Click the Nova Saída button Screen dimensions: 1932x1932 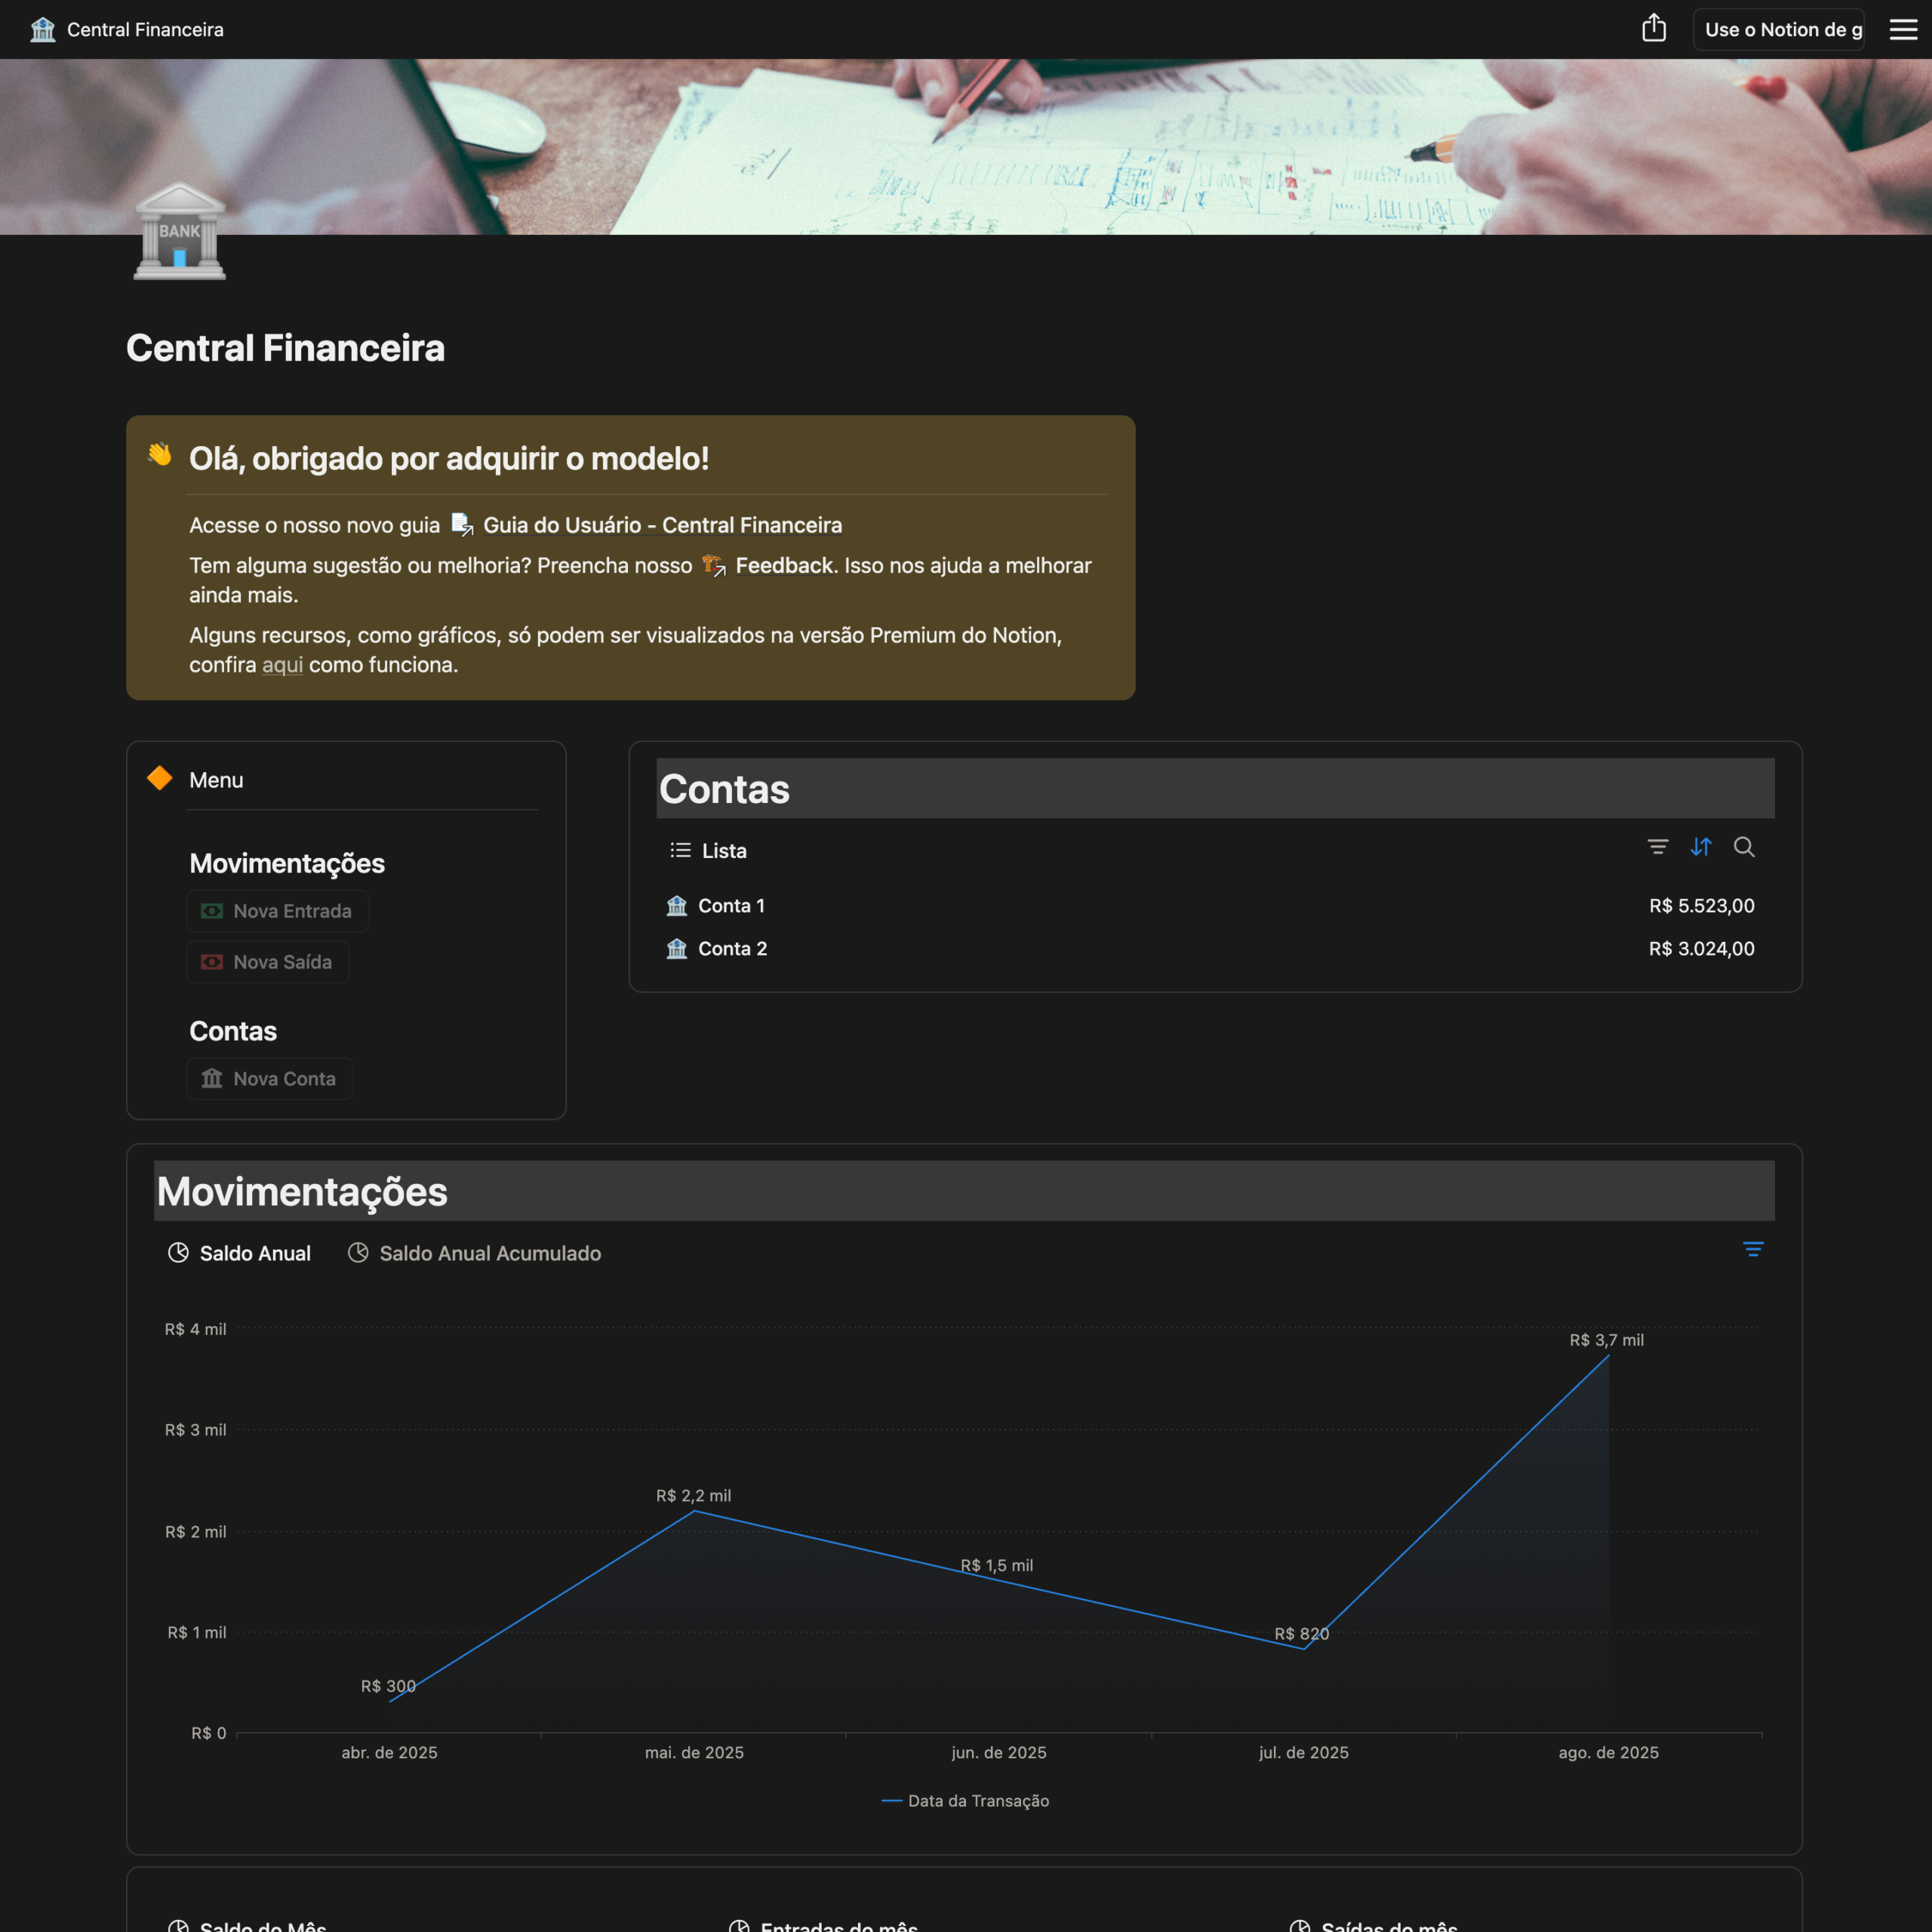point(267,961)
